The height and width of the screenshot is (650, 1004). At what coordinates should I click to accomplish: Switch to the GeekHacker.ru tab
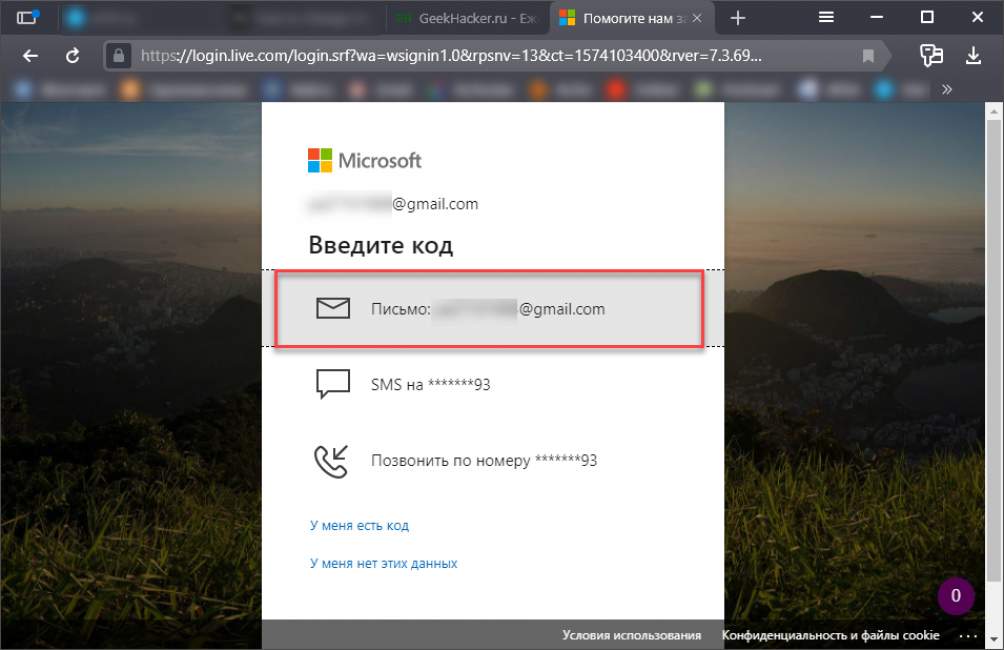(x=467, y=19)
